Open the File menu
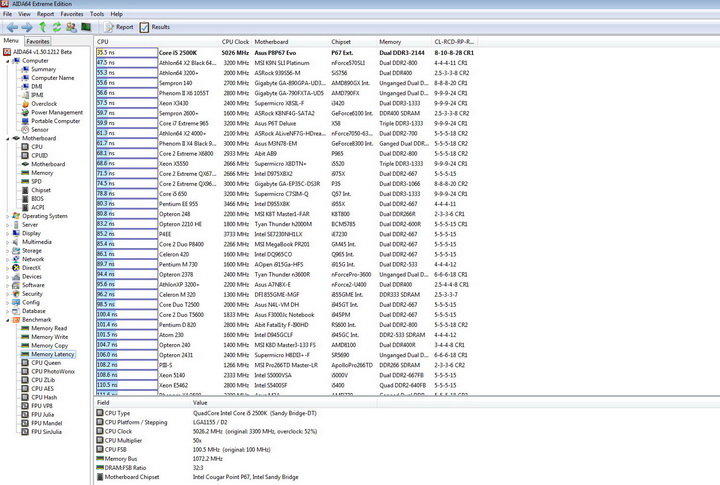This screenshot has height=485, width=720. (x=7, y=14)
